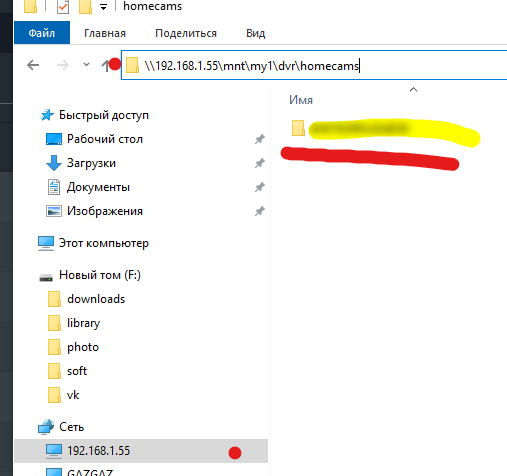Open recent locations dropdown chevron

coord(86,64)
